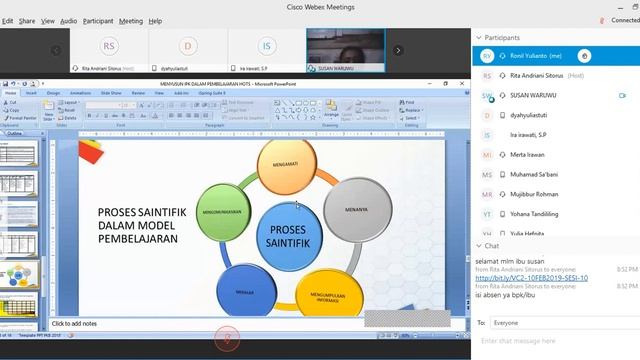Toggle Italic formatting in Font group
Viewport: 640px width, 360px height.
pos(97,116)
